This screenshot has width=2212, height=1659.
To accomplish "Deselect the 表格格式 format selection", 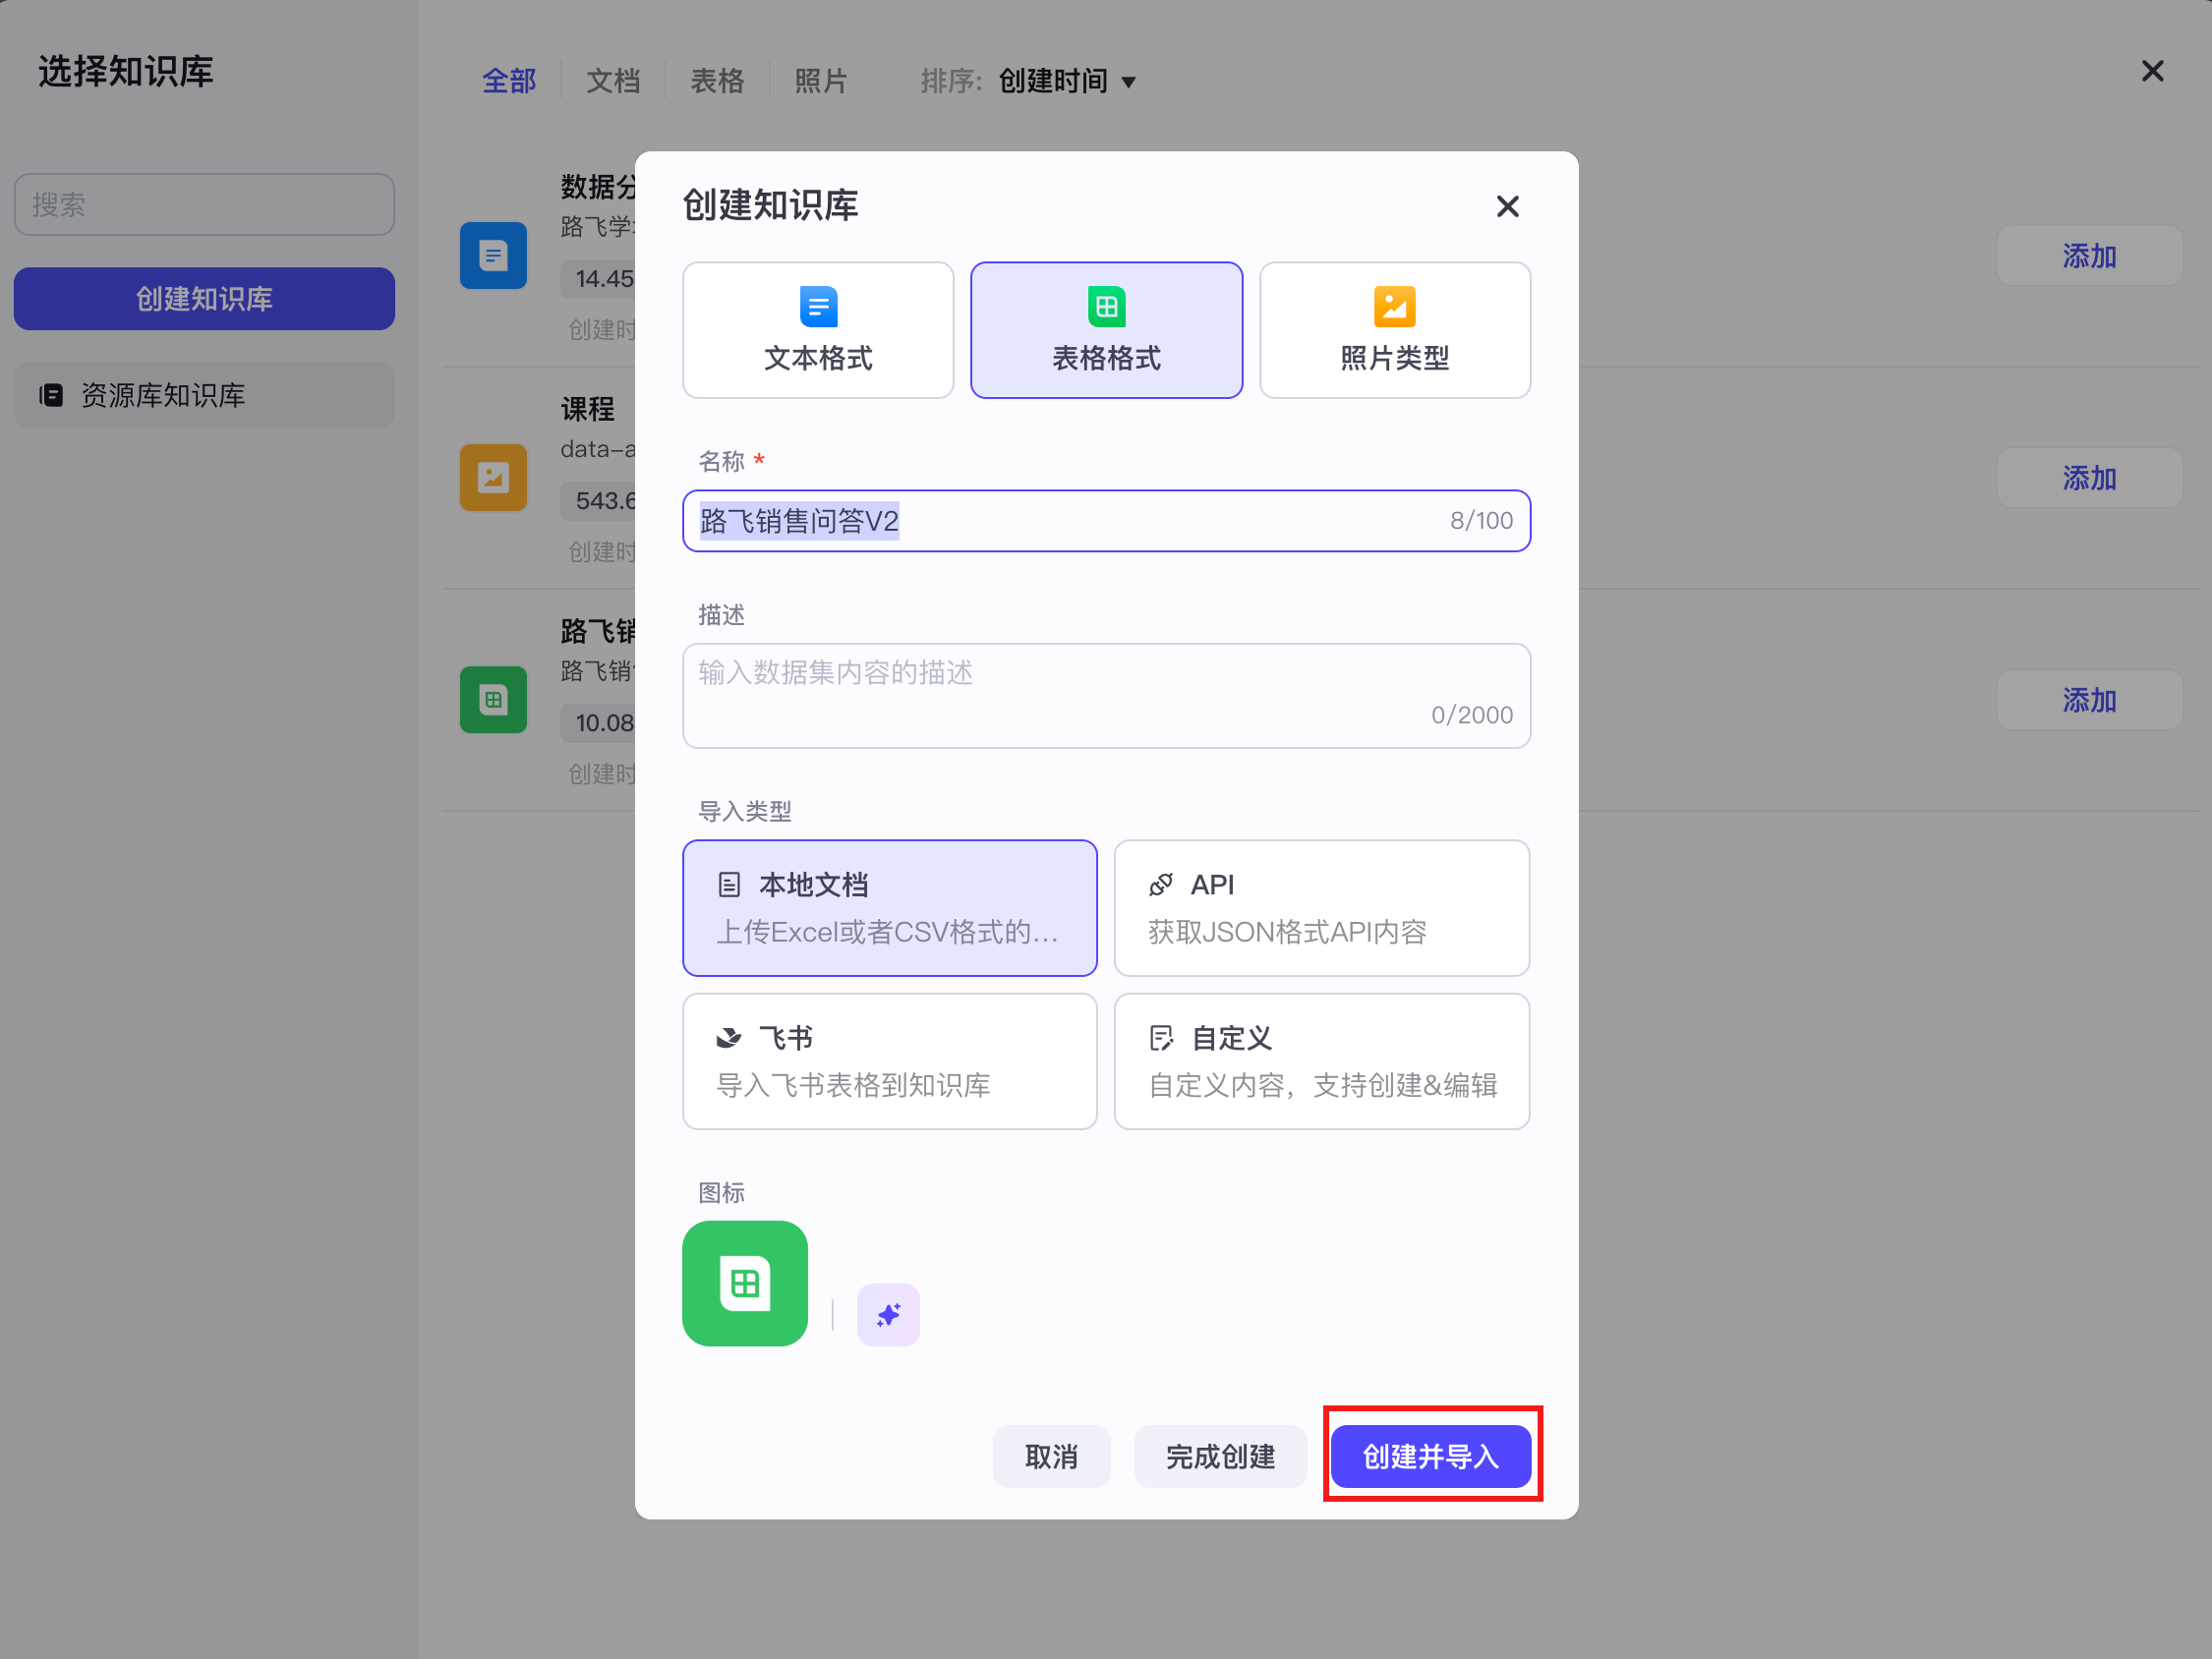I will 1105,330.
